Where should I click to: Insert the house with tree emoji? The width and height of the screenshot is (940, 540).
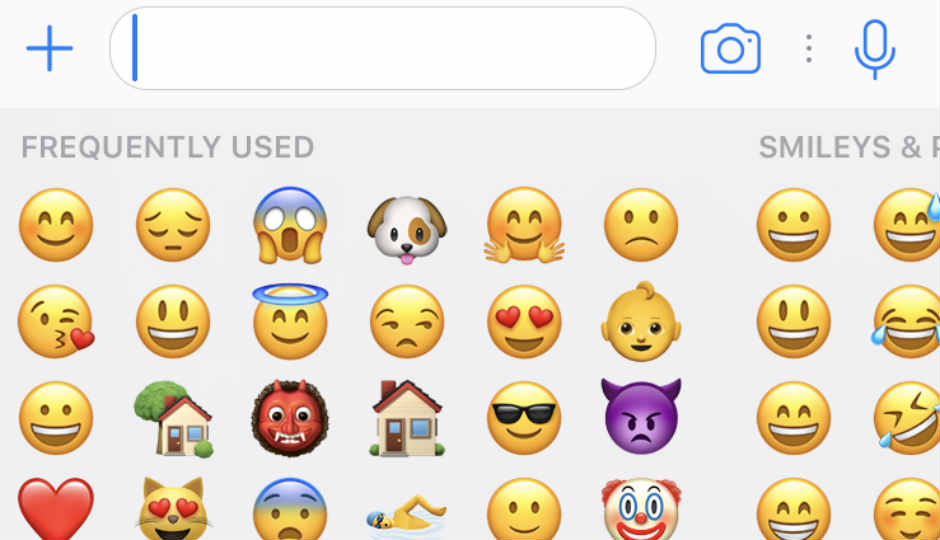pyautogui.click(x=173, y=418)
